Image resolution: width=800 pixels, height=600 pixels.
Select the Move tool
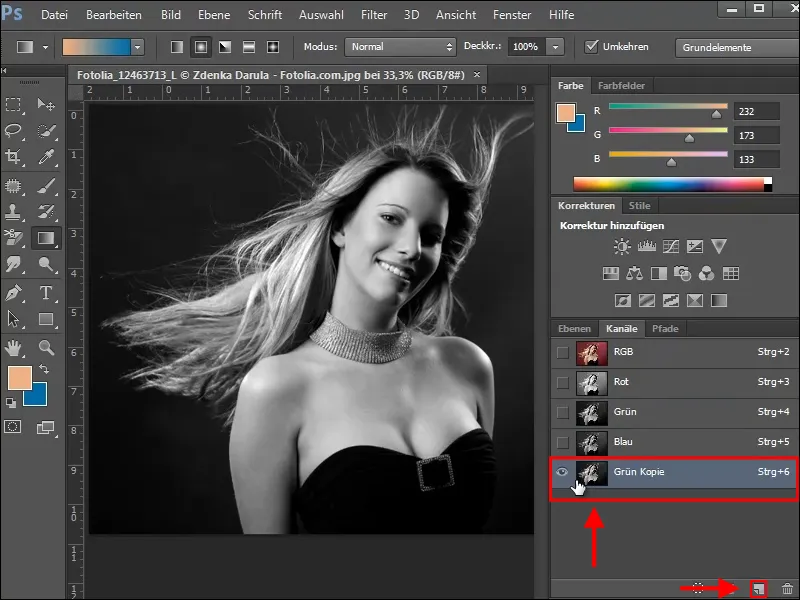(x=46, y=105)
